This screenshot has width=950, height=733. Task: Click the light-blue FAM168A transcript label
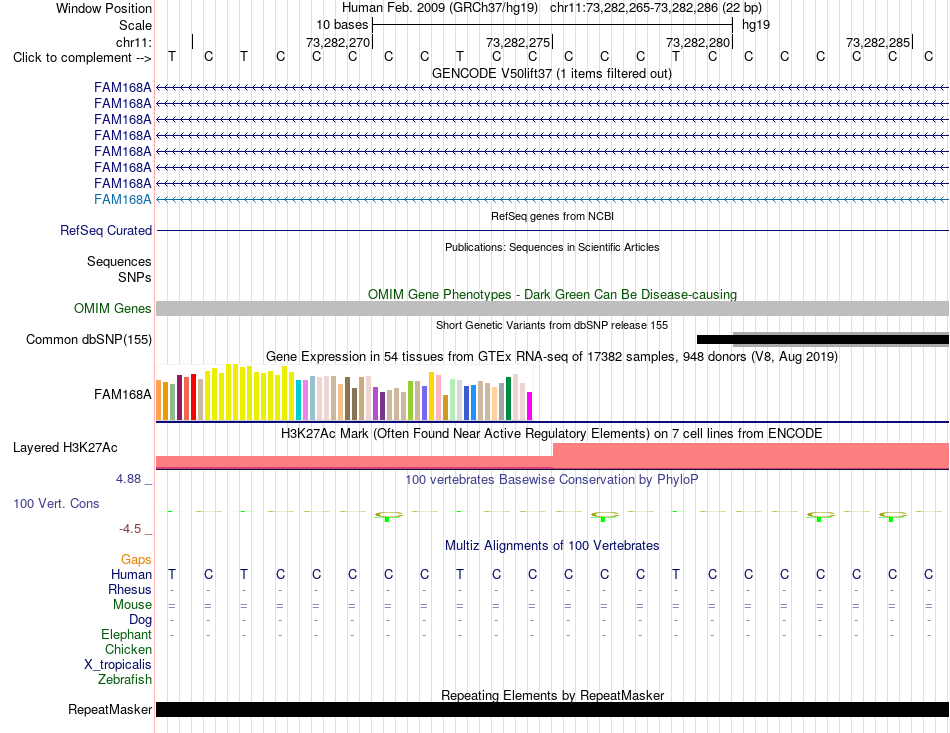pos(122,199)
